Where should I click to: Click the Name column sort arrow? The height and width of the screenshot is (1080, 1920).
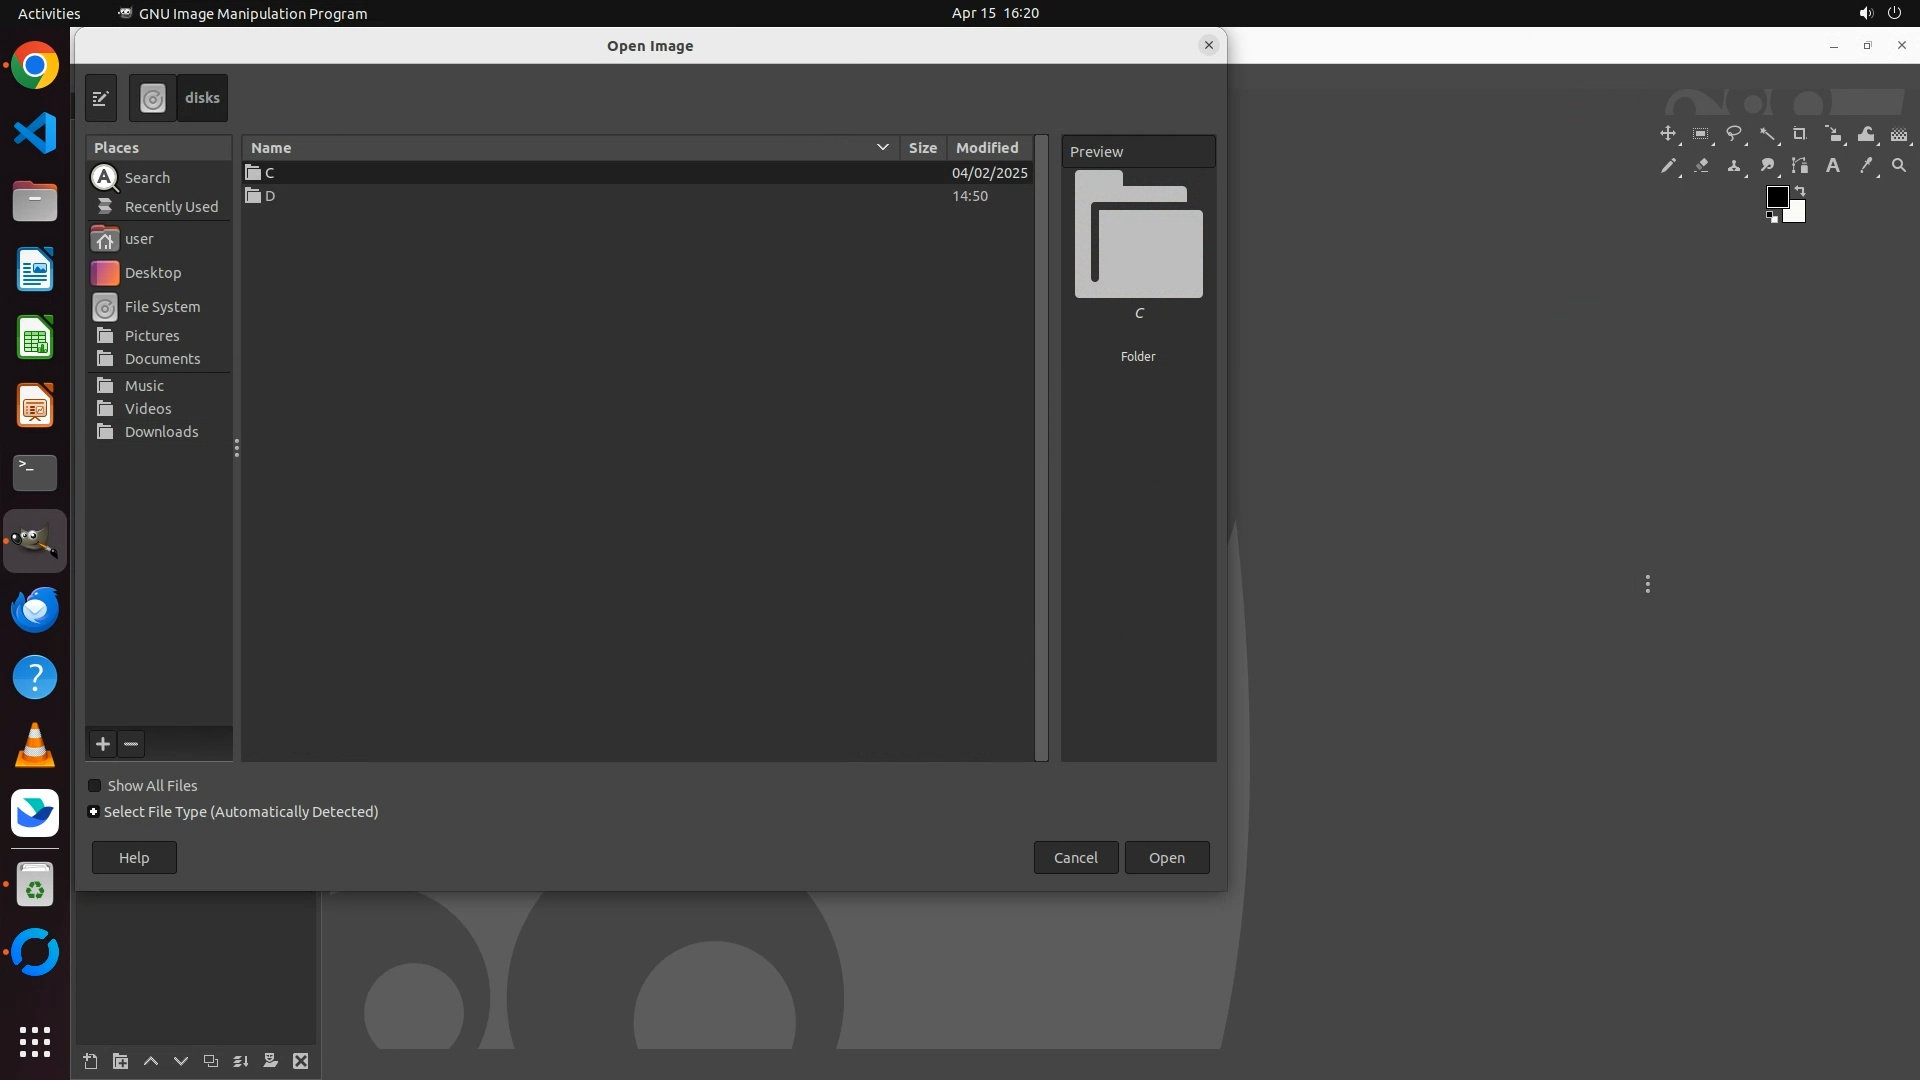[x=882, y=148]
